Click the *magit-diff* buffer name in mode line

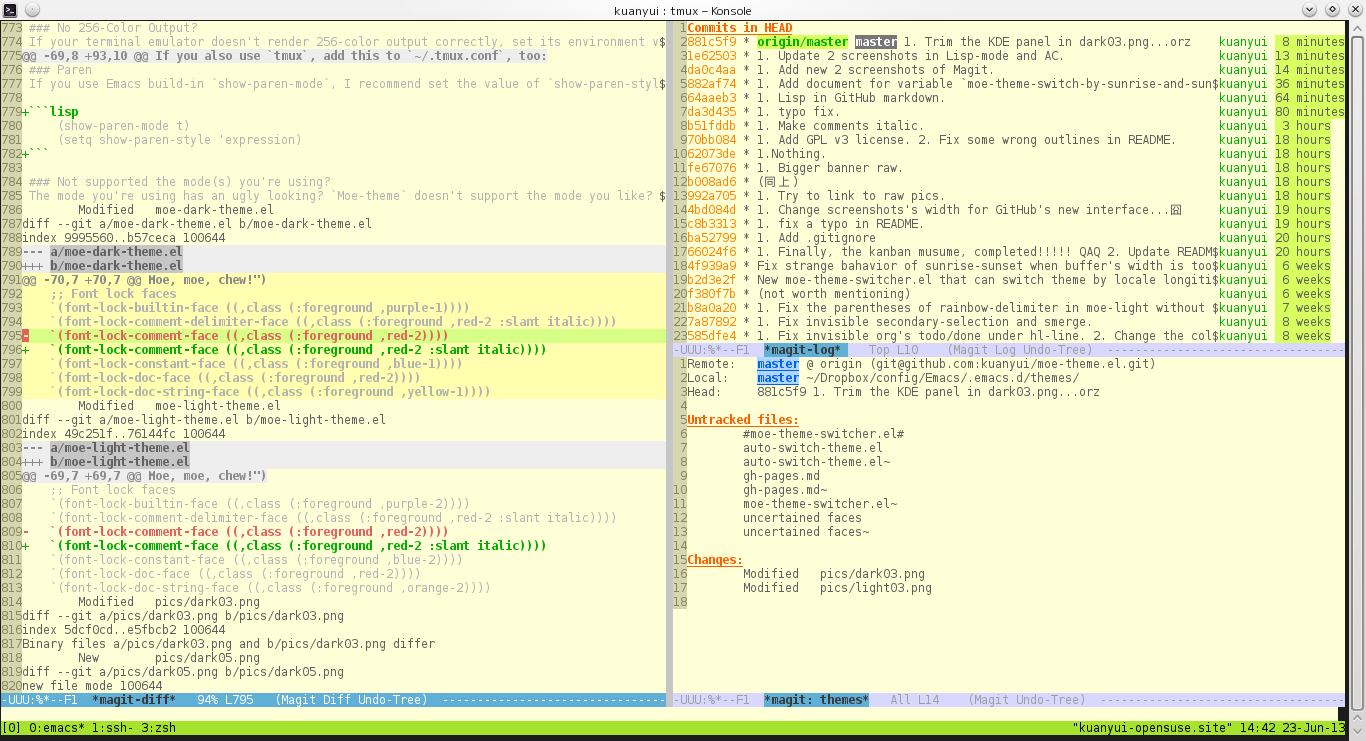134,700
